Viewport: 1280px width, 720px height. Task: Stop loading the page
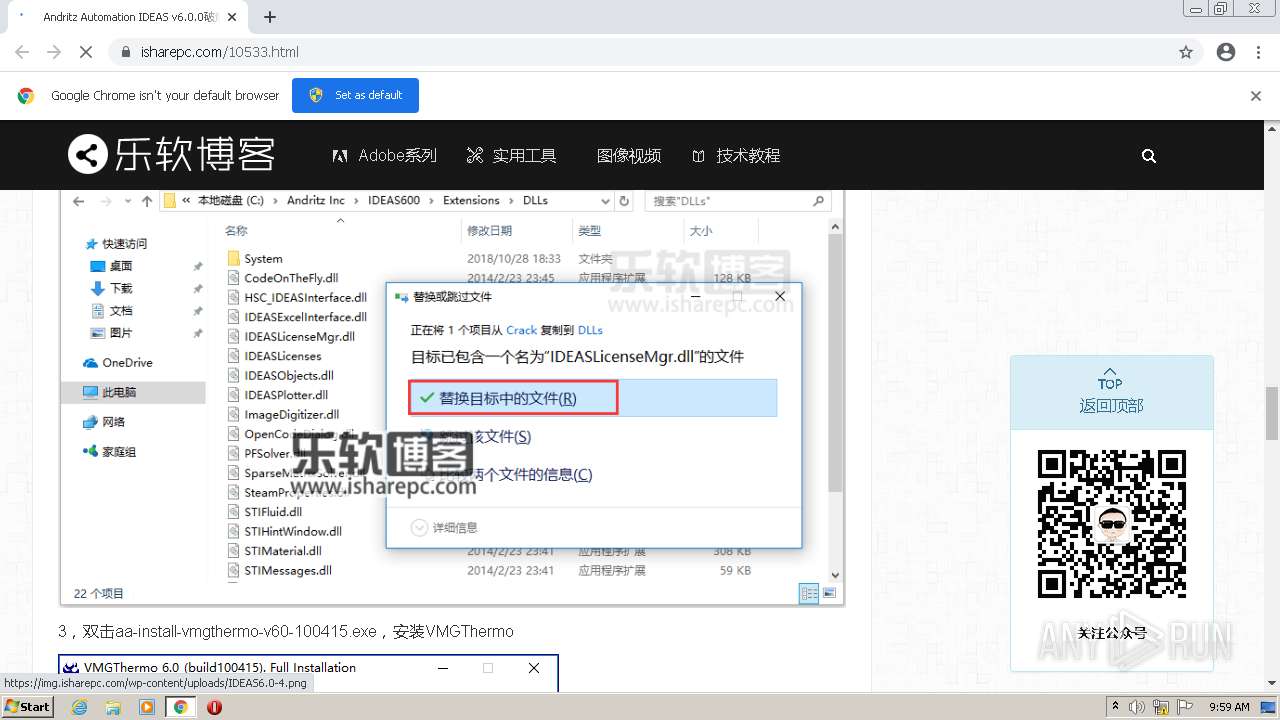86,52
